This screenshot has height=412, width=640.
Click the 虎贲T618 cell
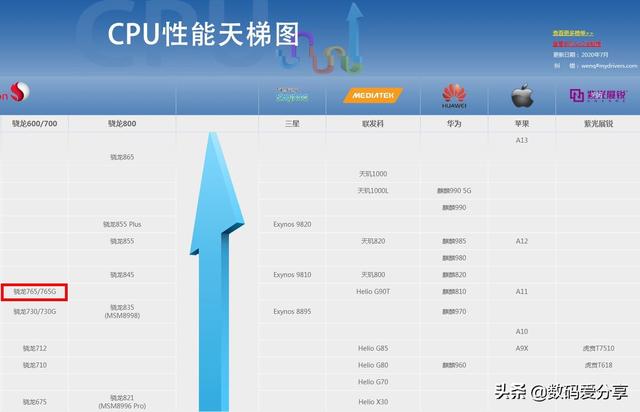(598, 365)
